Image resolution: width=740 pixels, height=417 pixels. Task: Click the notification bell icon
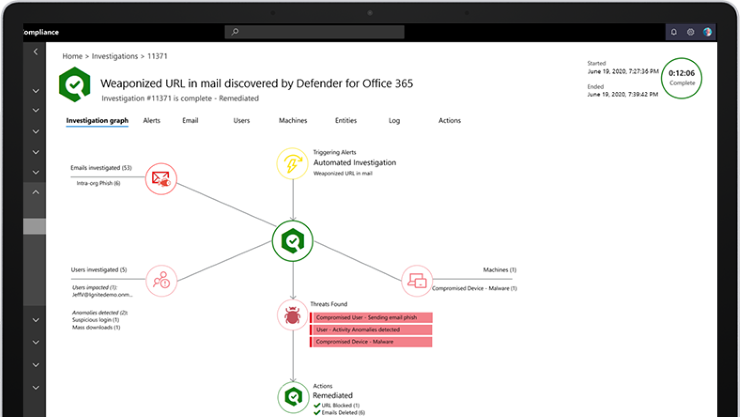[x=673, y=32]
